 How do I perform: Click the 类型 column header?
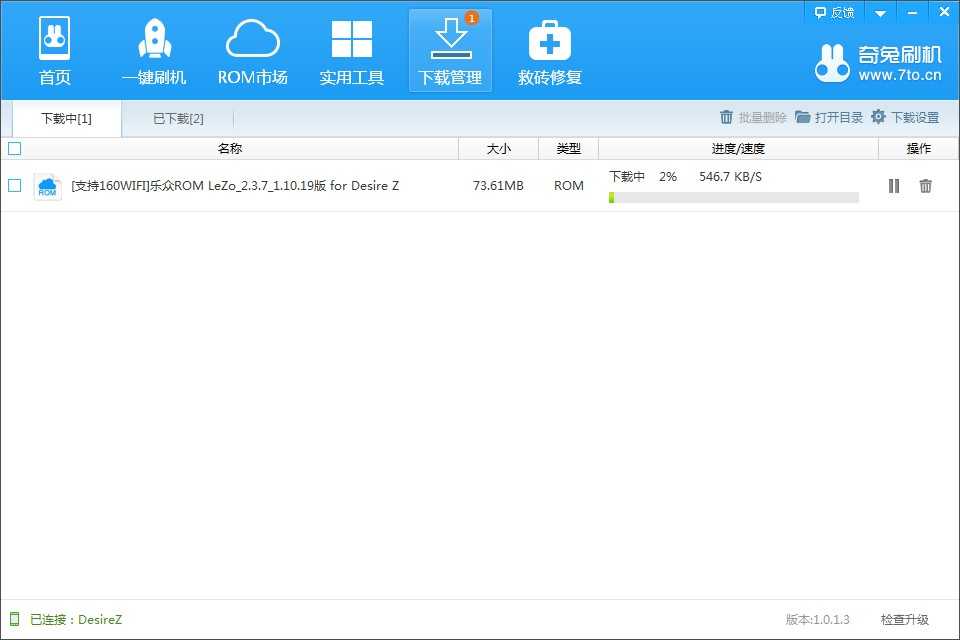coord(568,148)
